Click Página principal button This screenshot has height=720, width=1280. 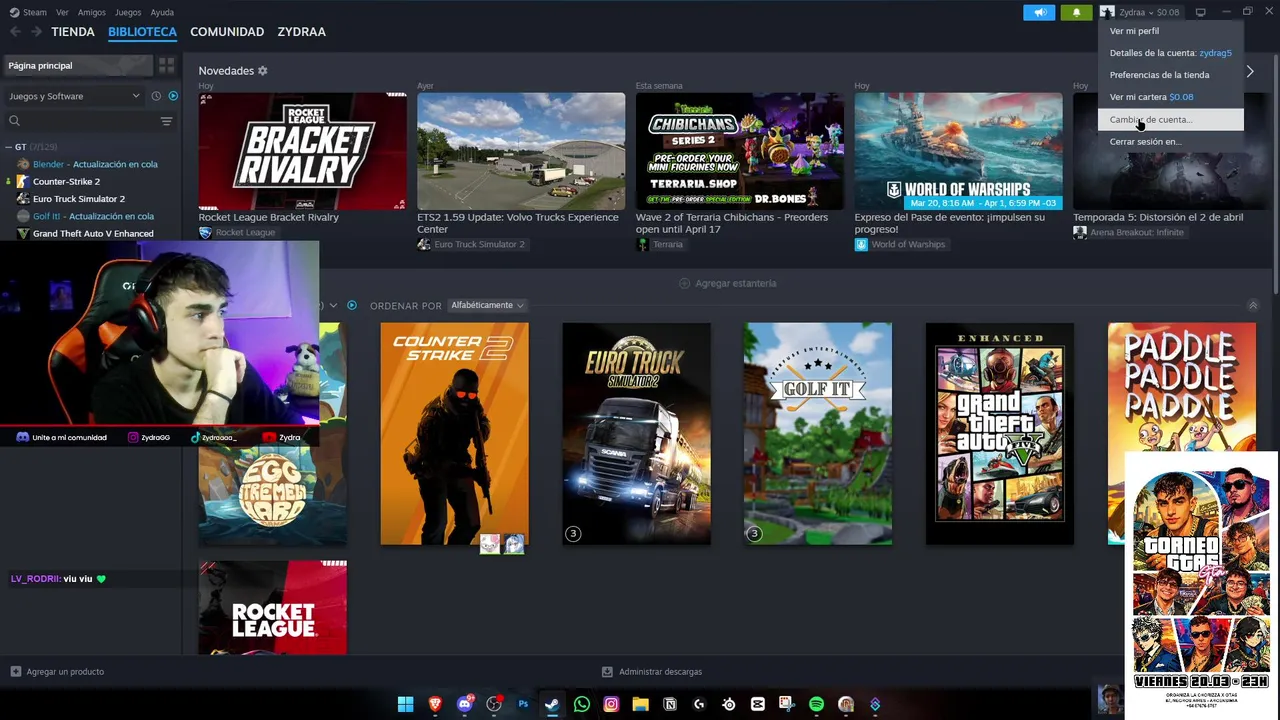(78, 65)
